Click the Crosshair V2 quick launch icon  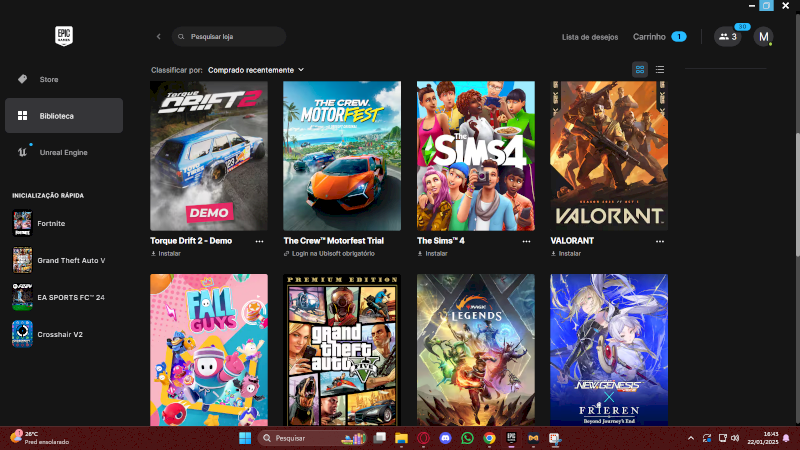tap(22, 334)
